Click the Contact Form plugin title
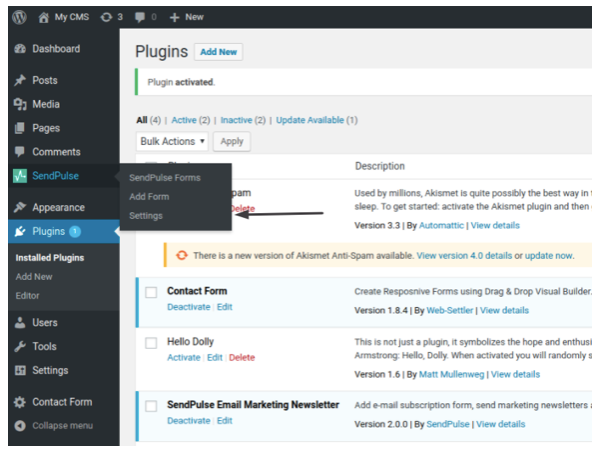This screenshot has width=613, height=456. tap(197, 291)
